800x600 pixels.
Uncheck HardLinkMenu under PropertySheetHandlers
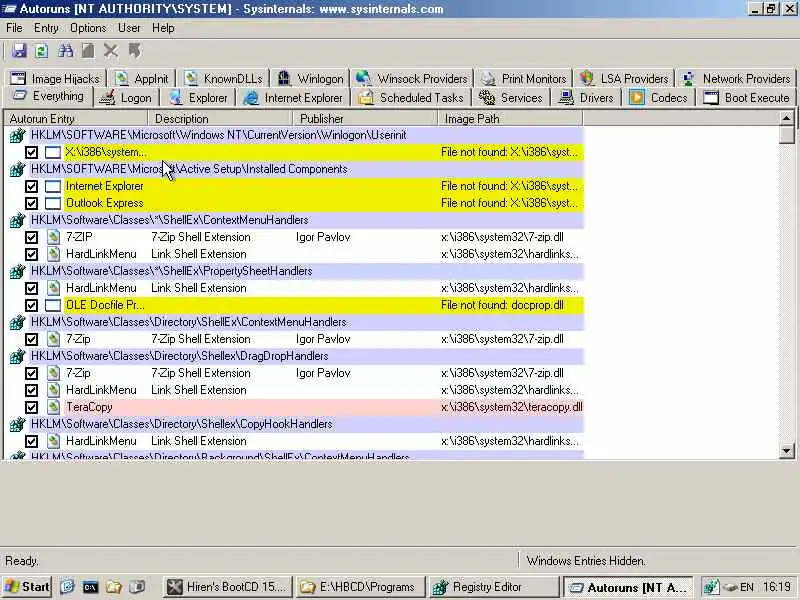[32, 289]
